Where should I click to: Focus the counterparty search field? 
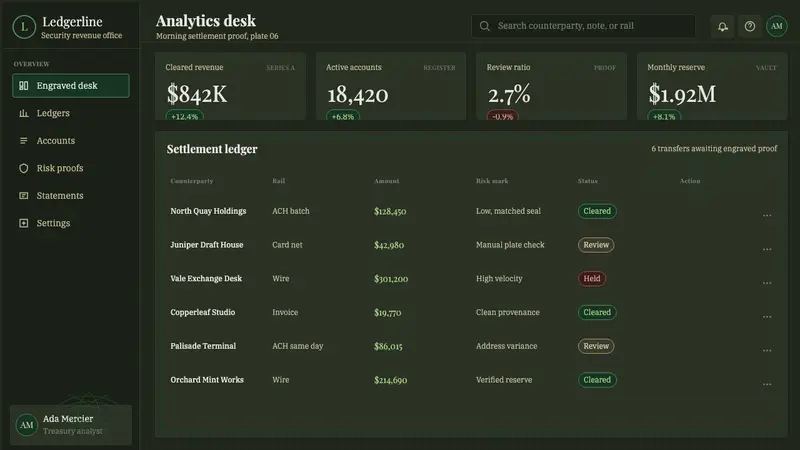click(x=583, y=26)
